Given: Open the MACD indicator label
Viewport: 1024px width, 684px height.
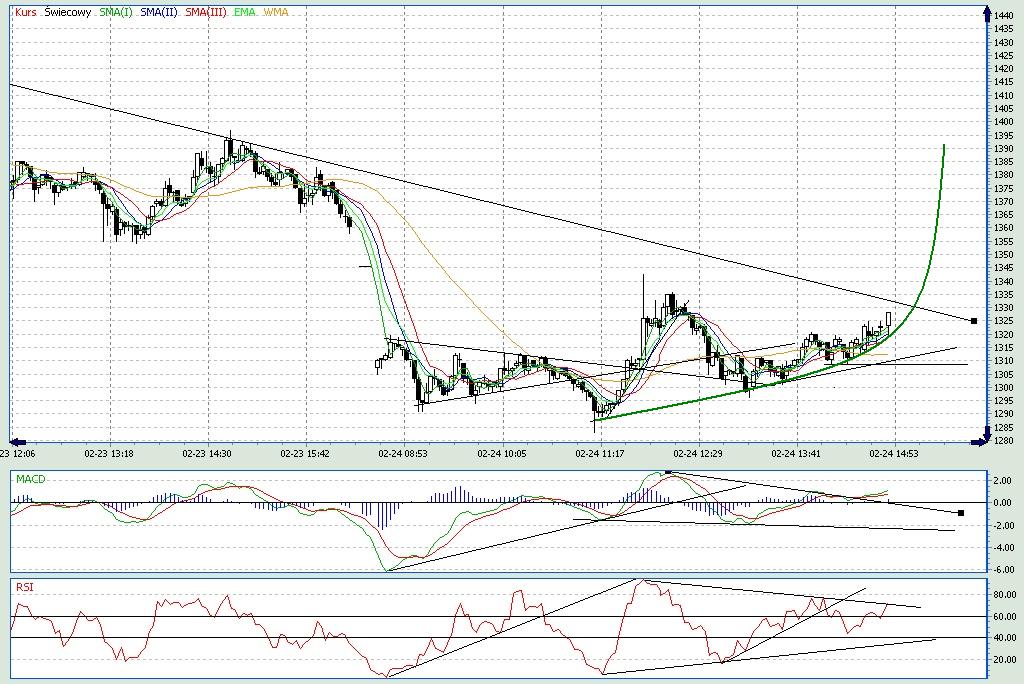Looking at the screenshot, I should tap(30, 480).
